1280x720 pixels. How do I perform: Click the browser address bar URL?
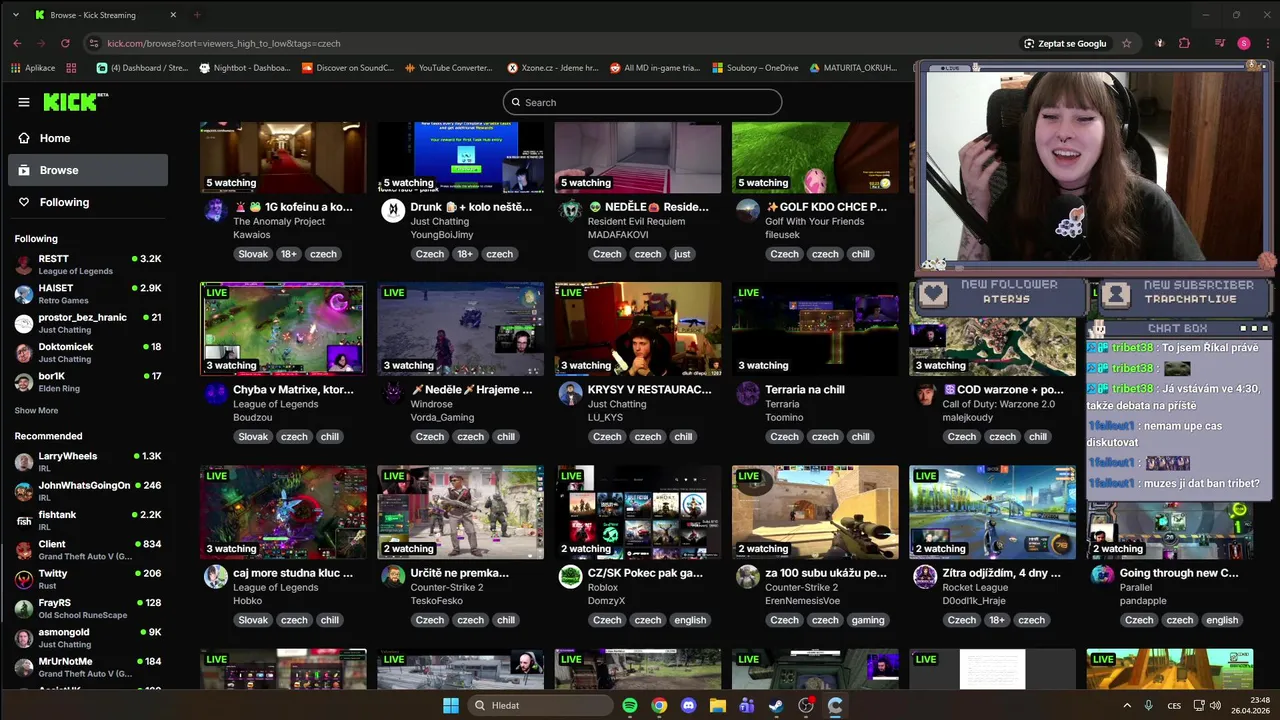[x=224, y=43]
